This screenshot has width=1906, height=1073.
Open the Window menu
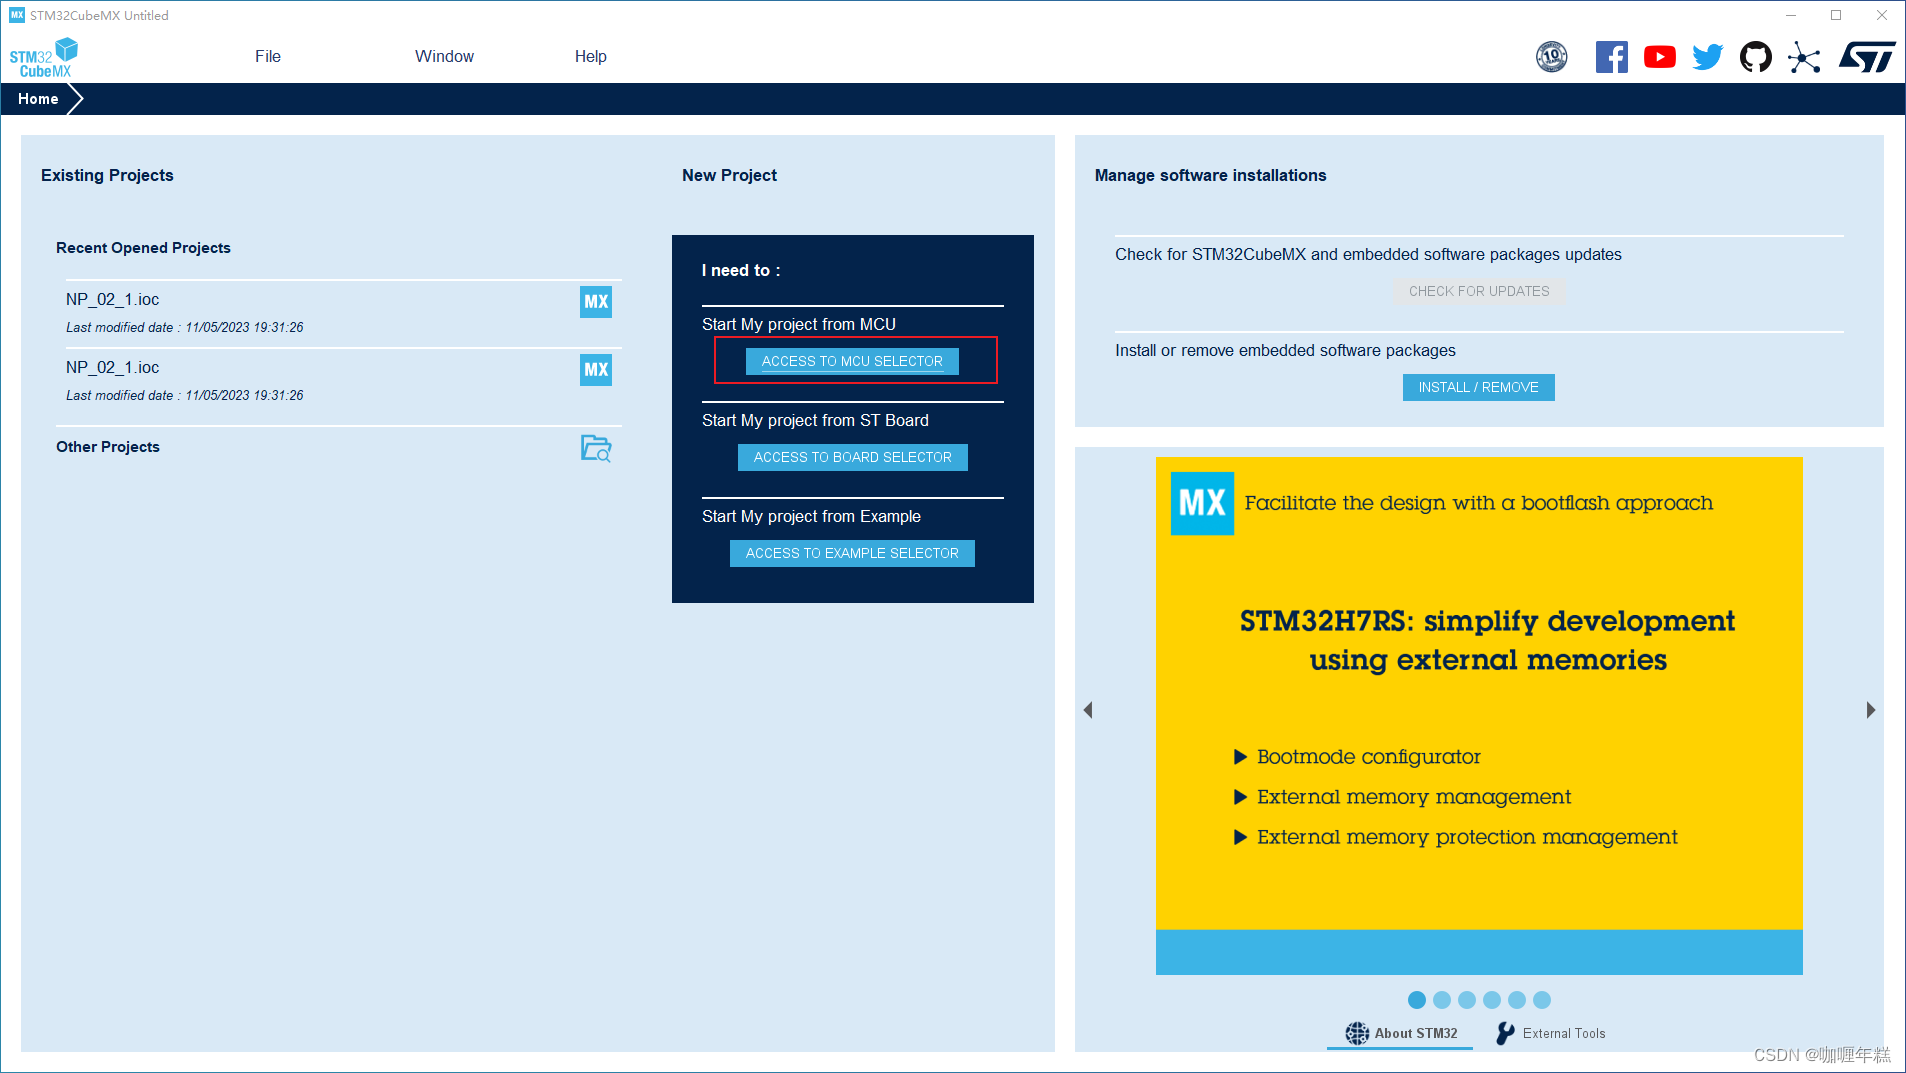pyautogui.click(x=444, y=56)
